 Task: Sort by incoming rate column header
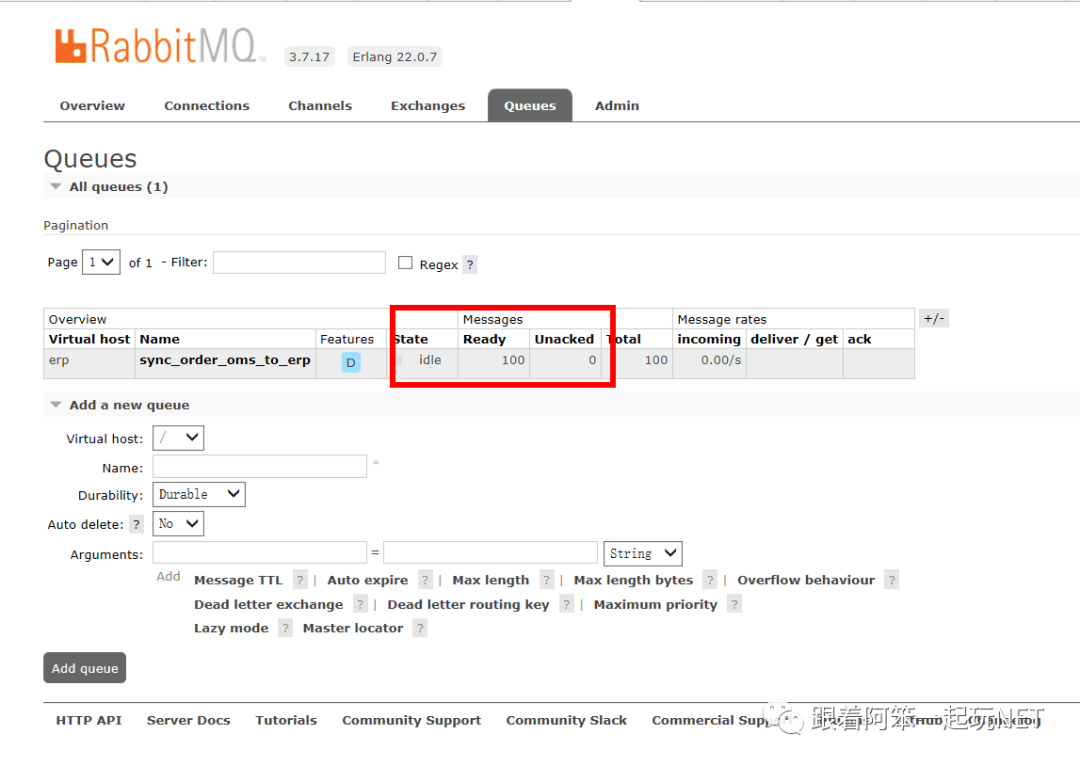709,339
